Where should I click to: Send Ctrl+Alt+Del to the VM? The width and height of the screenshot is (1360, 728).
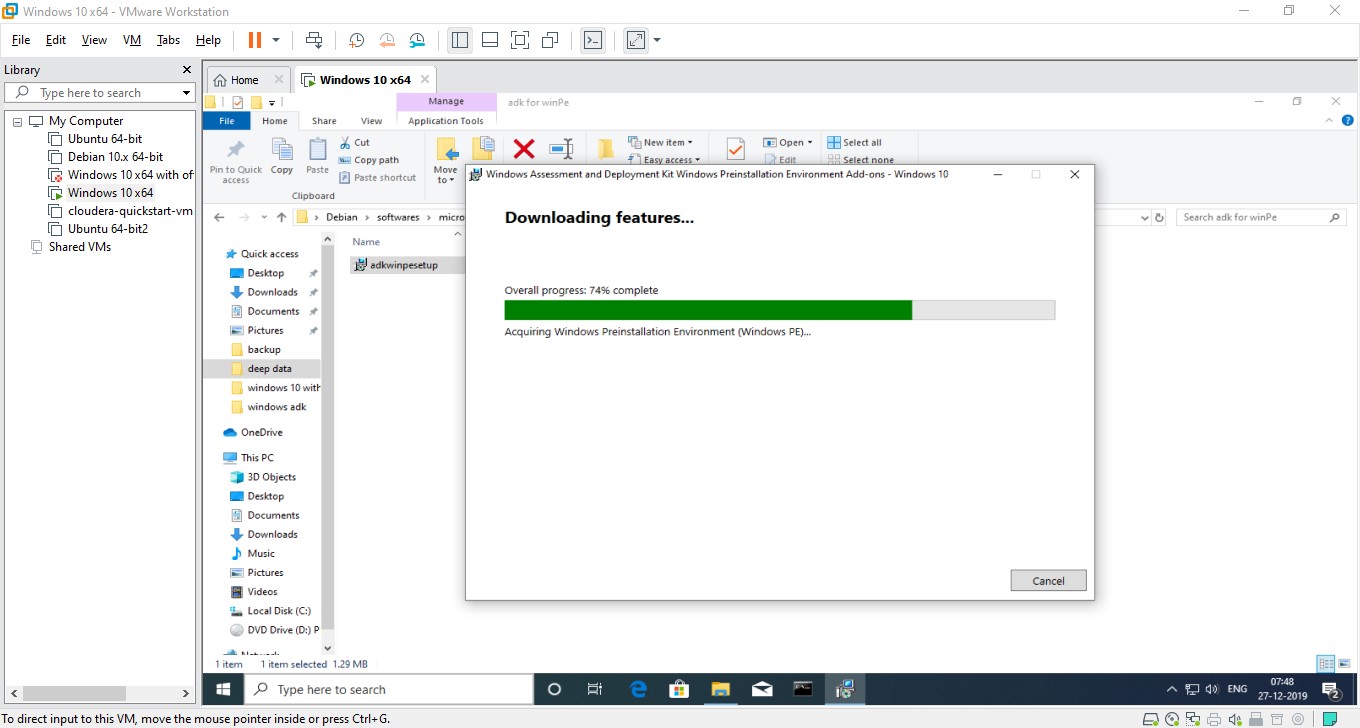[314, 40]
